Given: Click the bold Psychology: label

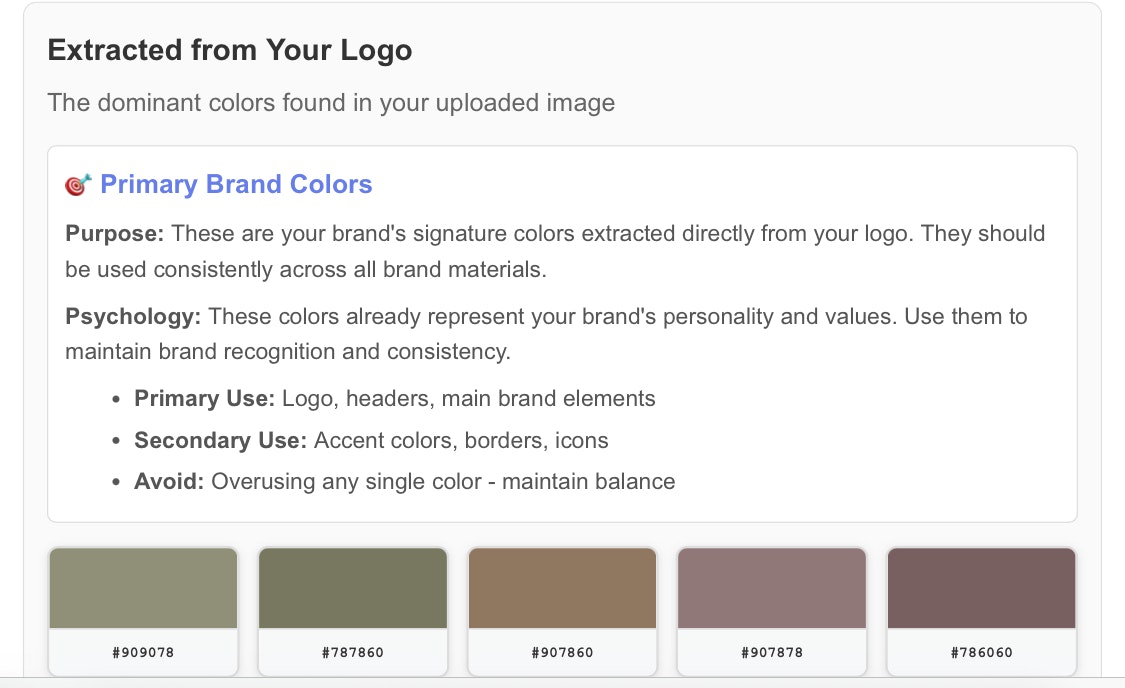Looking at the screenshot, I should (x=133, y=316).
